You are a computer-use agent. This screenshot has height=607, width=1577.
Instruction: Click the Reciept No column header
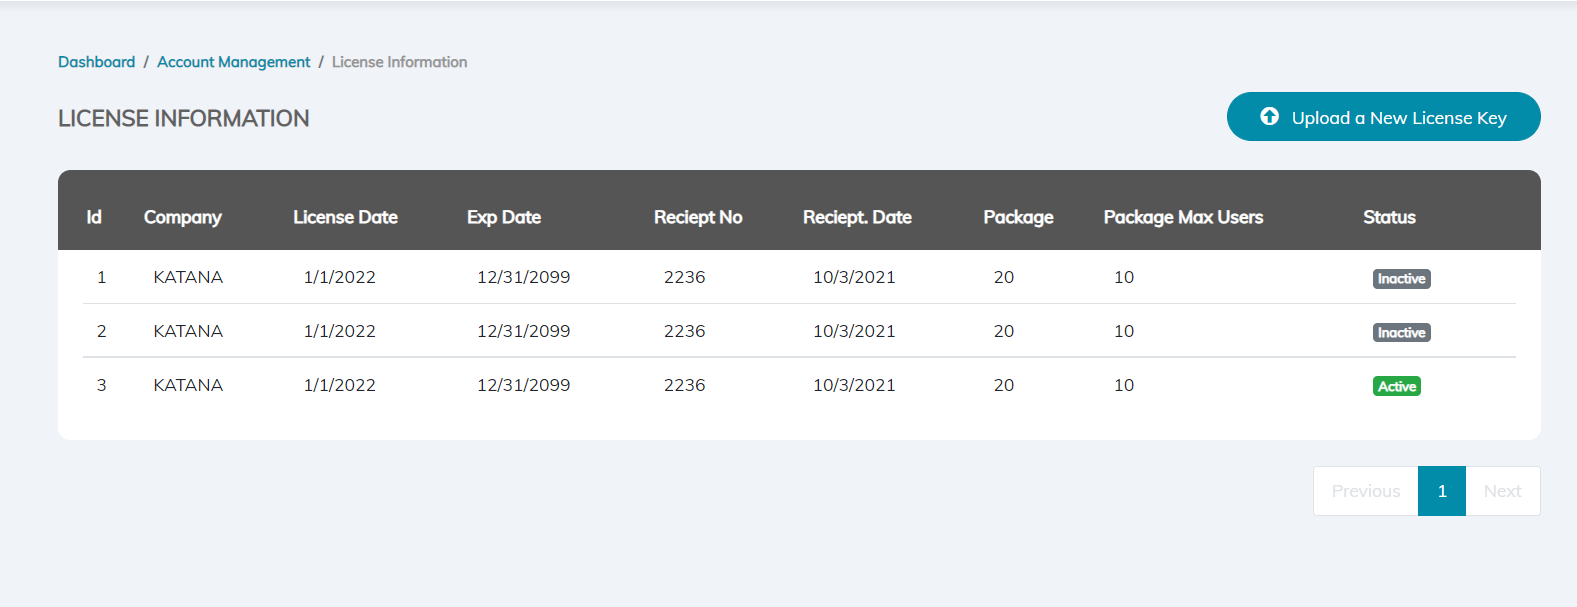coord(698,217)
